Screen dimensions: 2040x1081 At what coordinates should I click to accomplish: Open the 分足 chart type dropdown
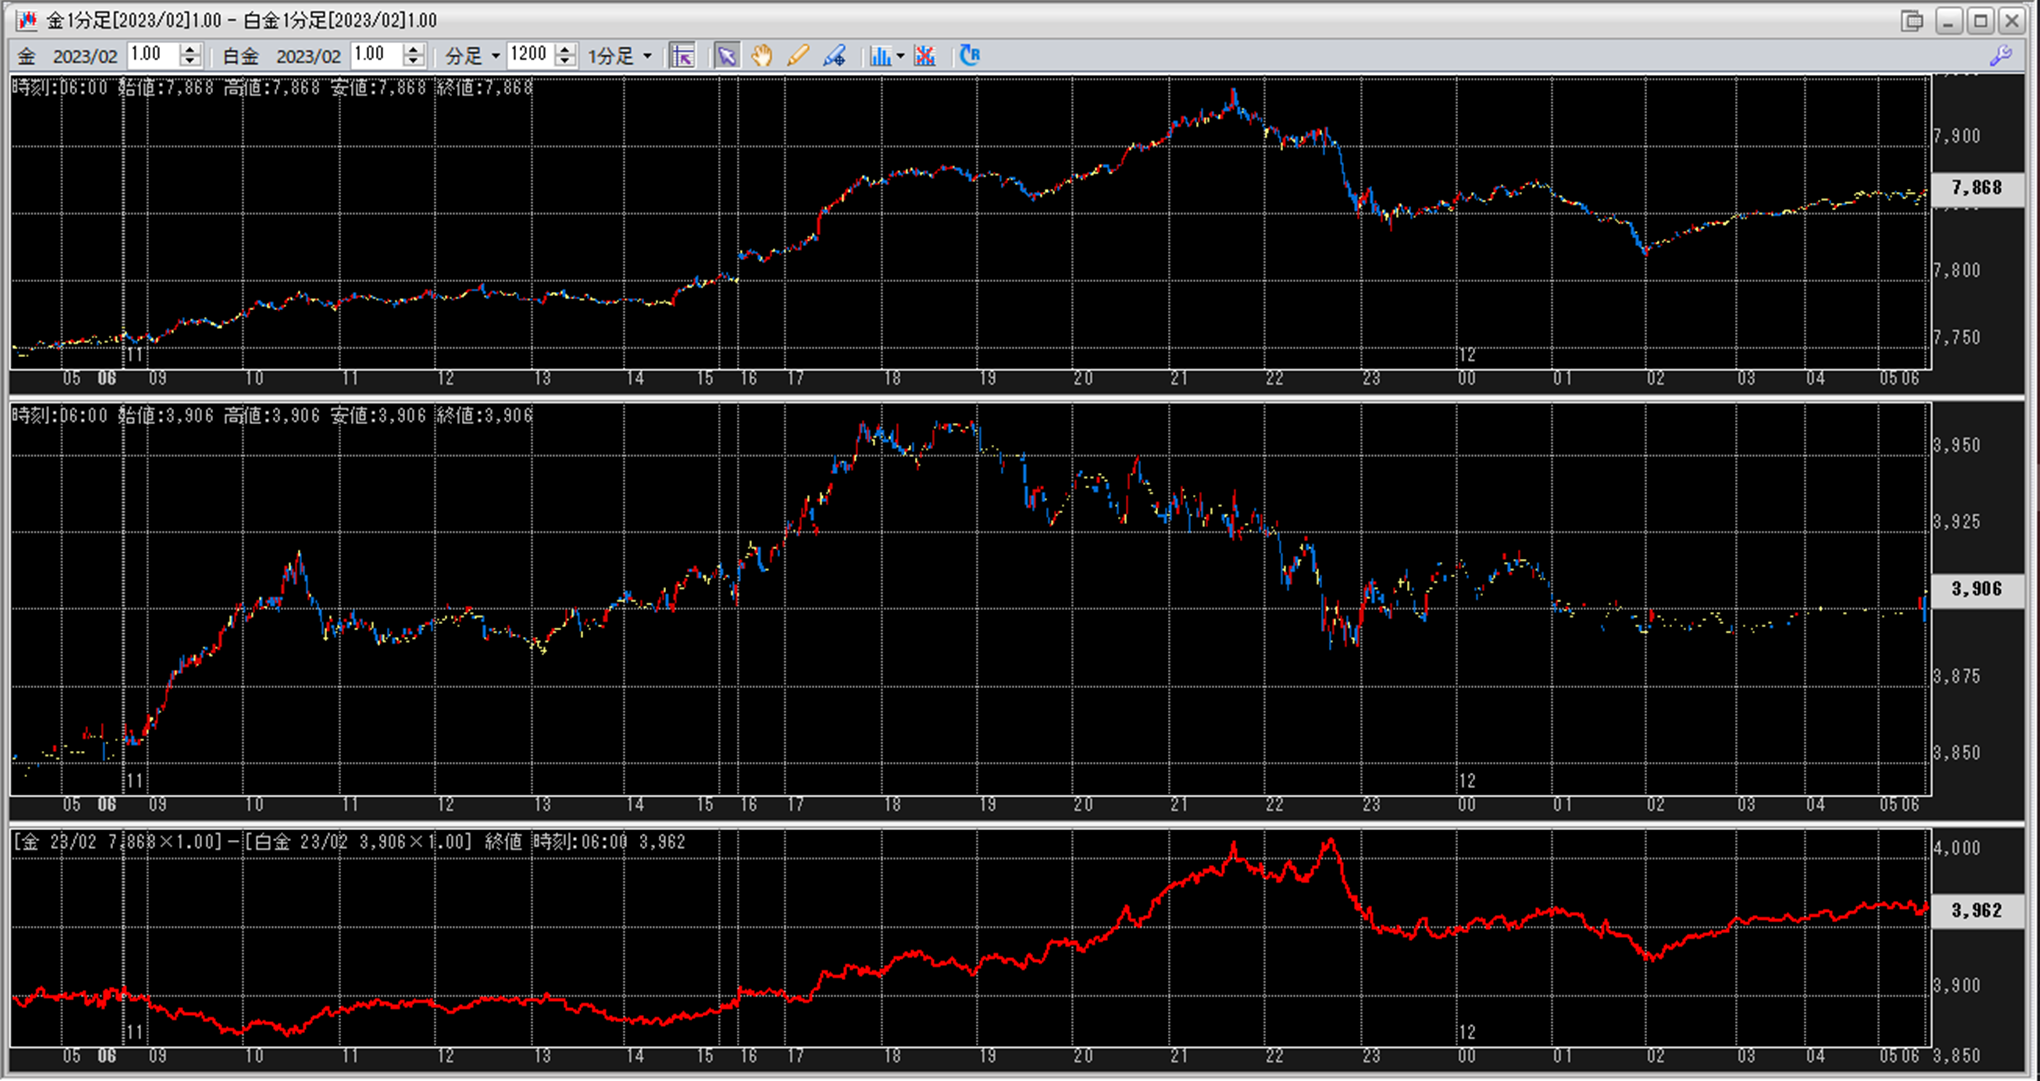pos(472,56)
